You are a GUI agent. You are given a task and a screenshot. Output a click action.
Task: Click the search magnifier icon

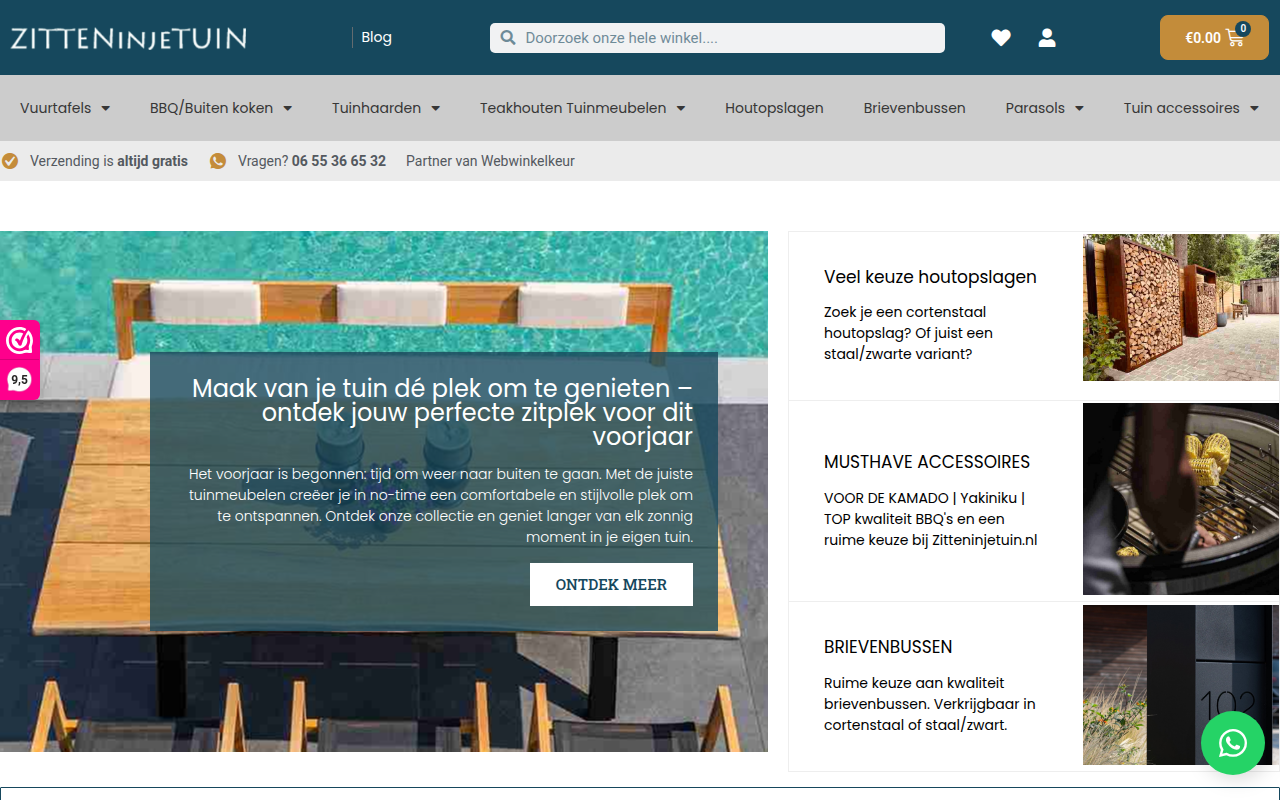pos(508,38)
